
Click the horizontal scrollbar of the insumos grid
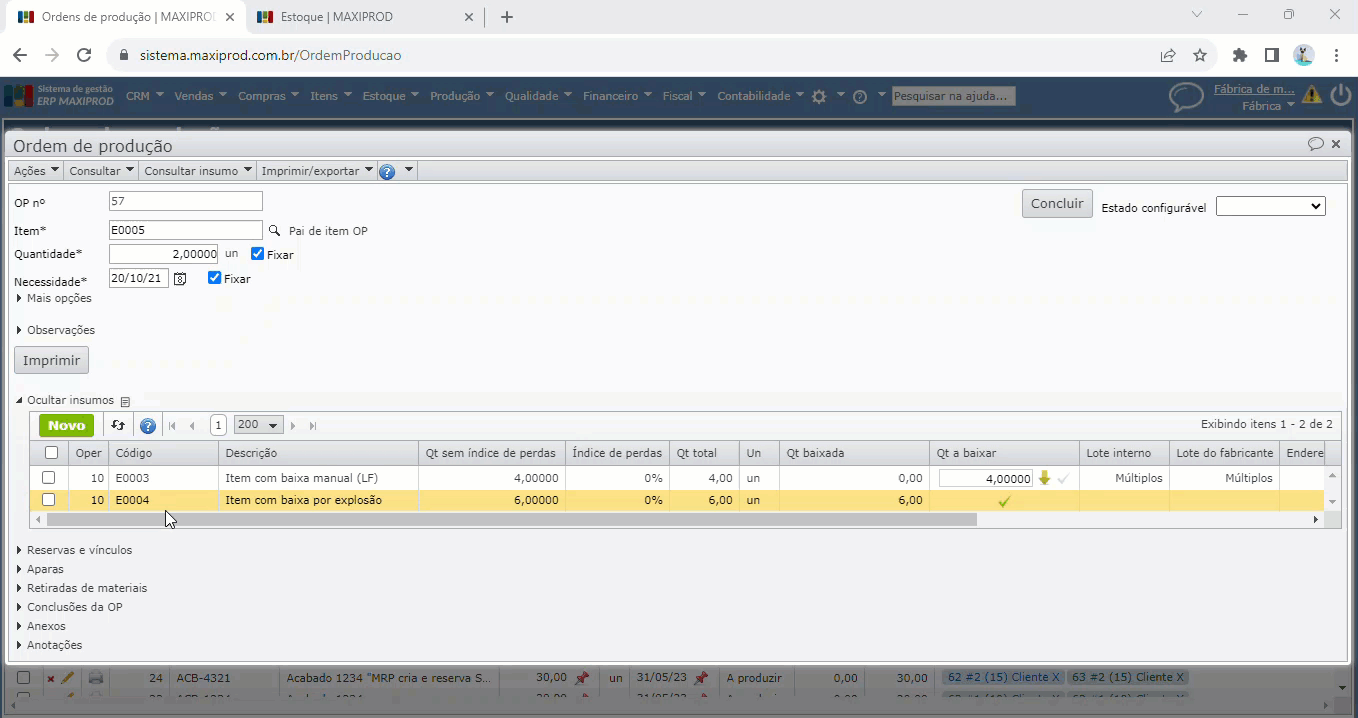click(x=511, y=519)
